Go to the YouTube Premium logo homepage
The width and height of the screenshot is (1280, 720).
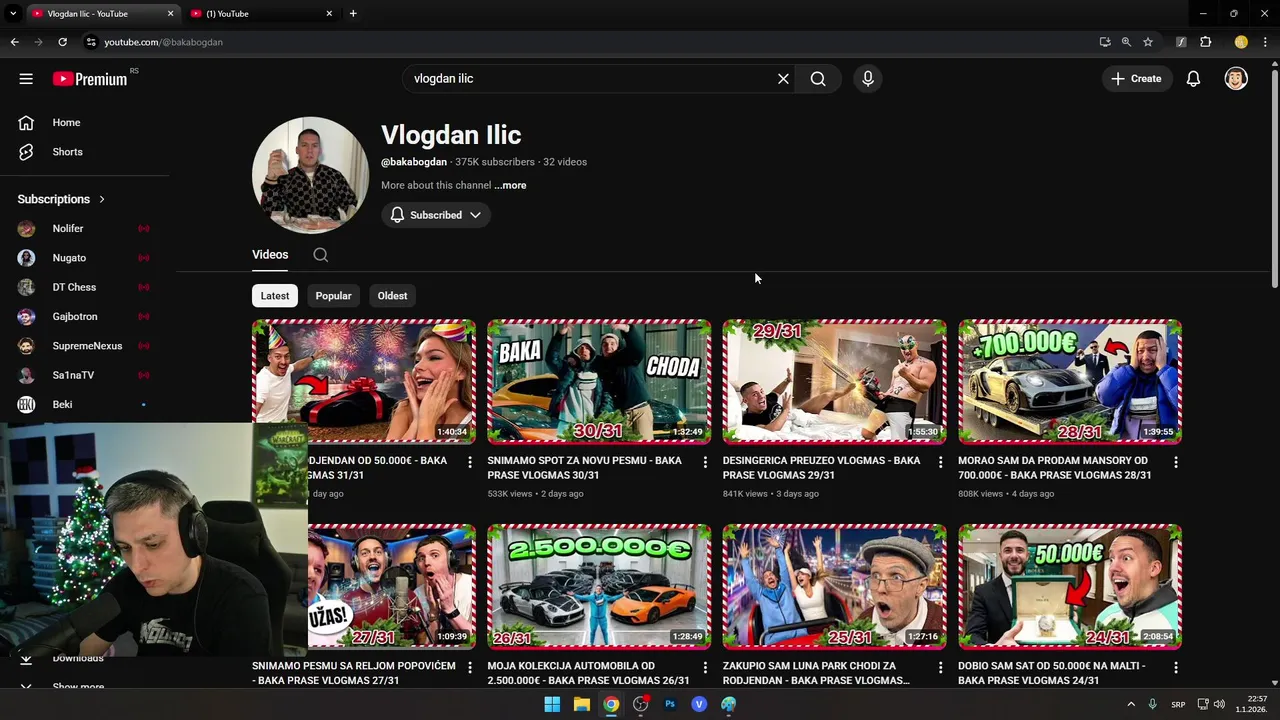coord(90,79)
